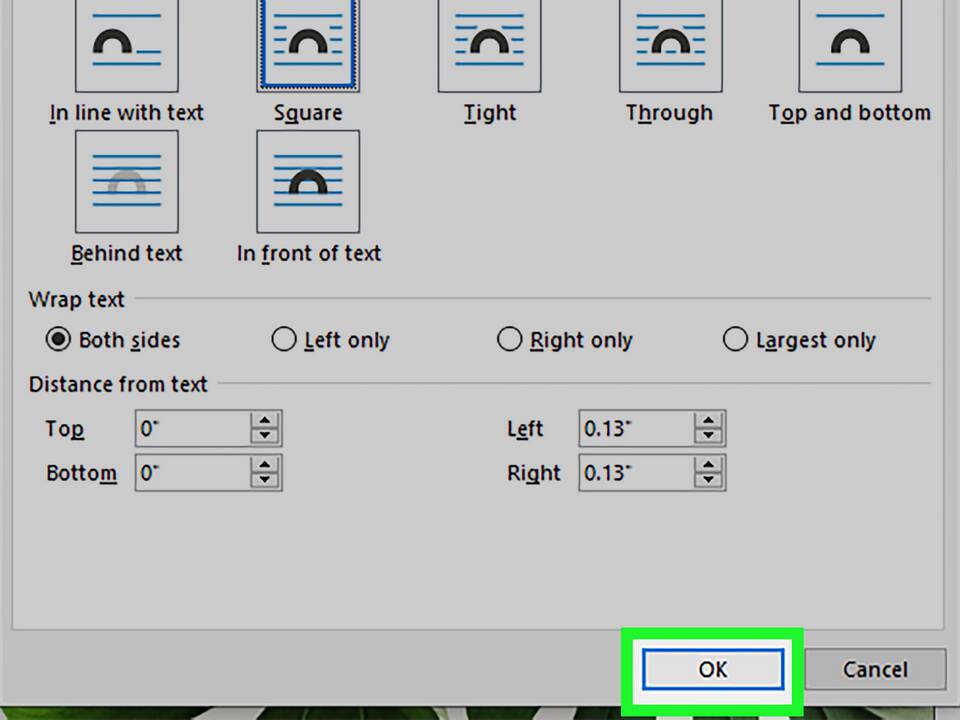Decrease the Left distance value
This screenshot has height=720, width=960.
[708, 435]
